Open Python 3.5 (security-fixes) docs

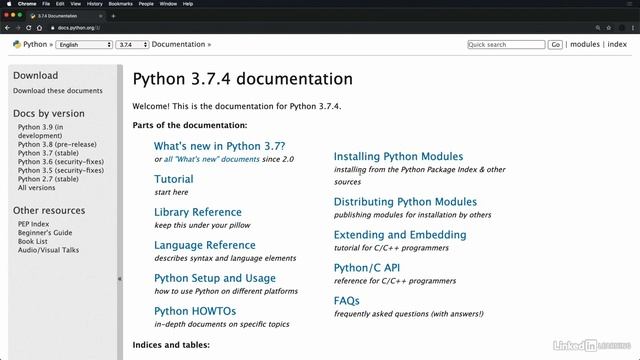(x=61, y=170)
